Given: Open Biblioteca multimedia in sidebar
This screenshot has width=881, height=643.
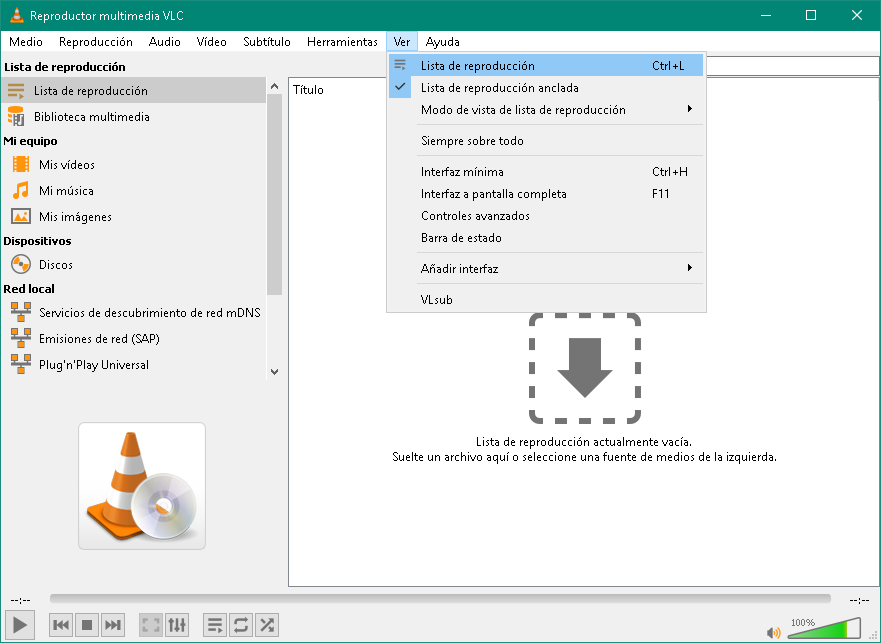Looking at the screenshot, I should pos(134,116).
